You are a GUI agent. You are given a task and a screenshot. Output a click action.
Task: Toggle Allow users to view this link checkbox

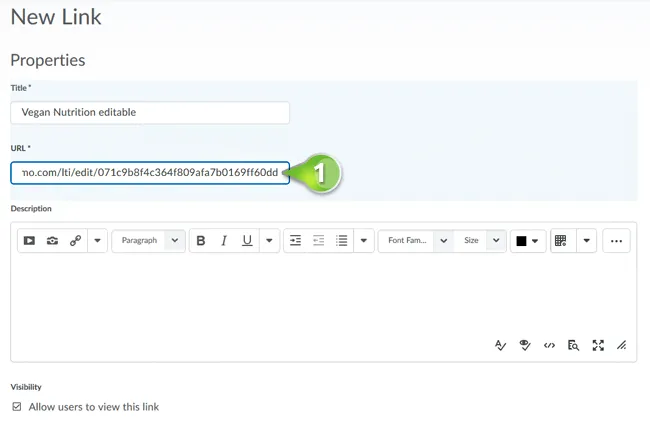[x=17, y=406]
